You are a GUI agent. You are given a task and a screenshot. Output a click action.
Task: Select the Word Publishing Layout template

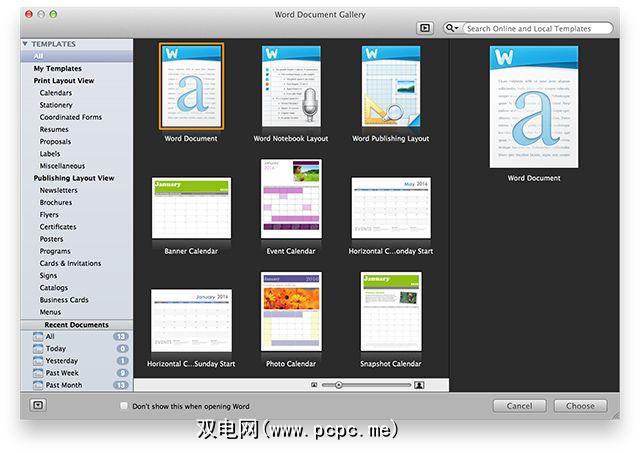pyautogui.click(x=391, y=86)
